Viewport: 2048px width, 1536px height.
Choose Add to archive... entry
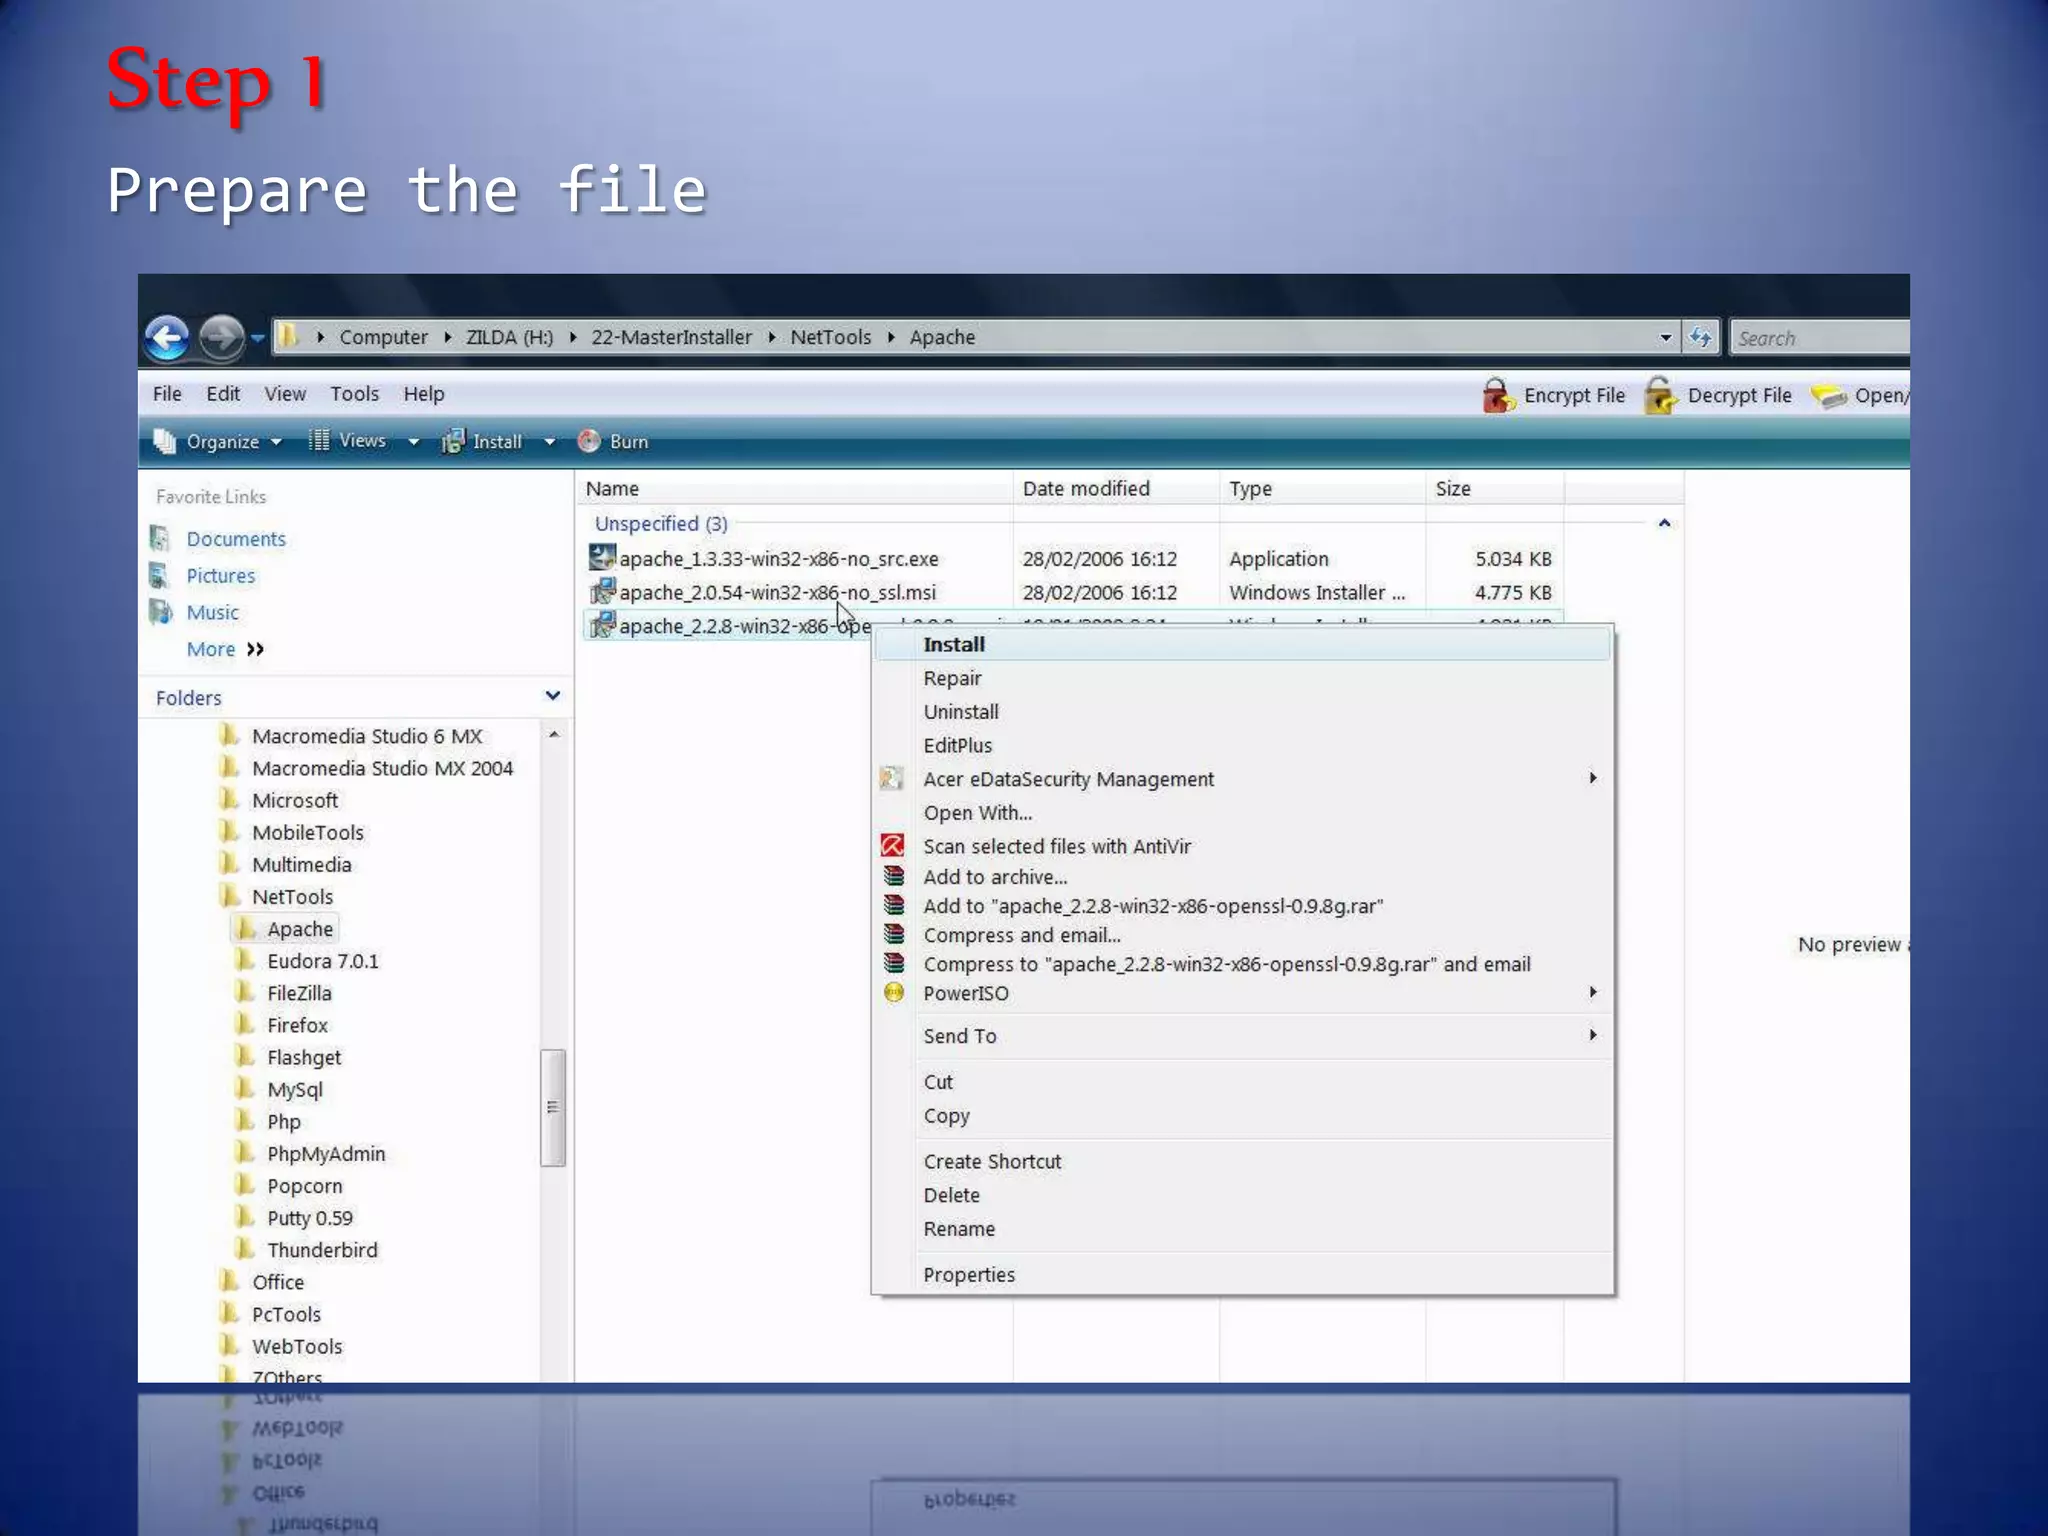(x=1242, y=877)
